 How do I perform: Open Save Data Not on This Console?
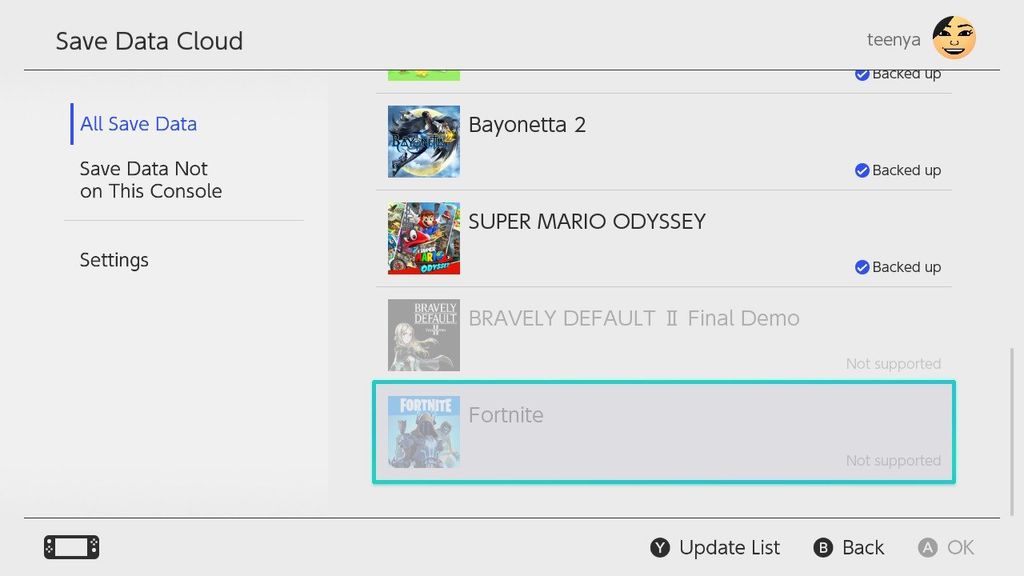point(151,180)
